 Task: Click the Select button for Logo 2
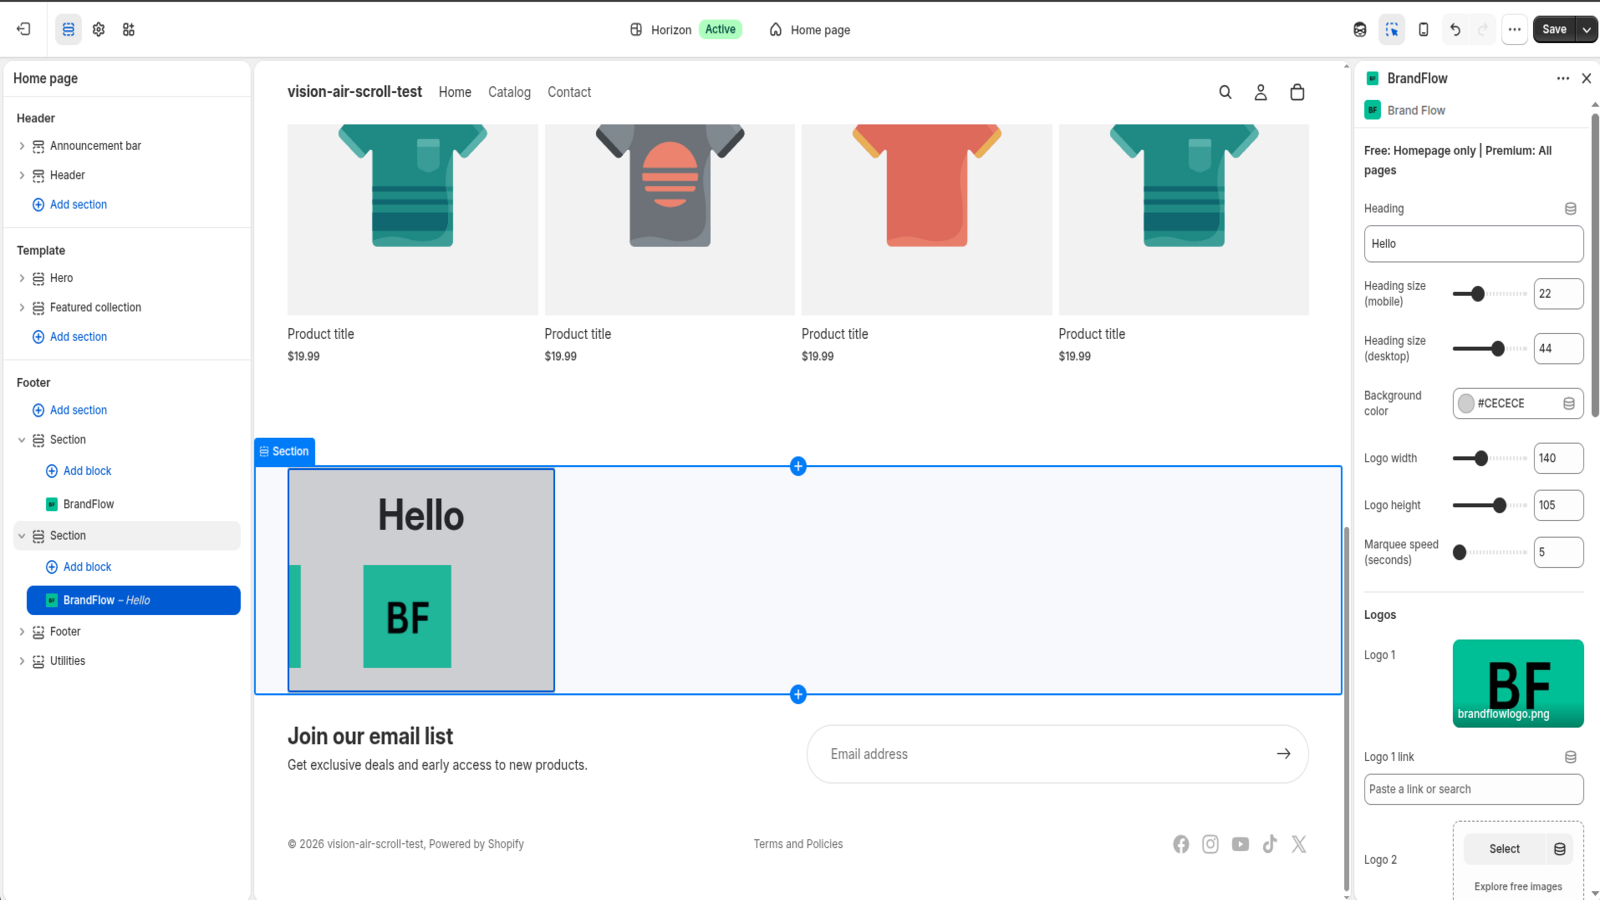tap(1505, 849)
